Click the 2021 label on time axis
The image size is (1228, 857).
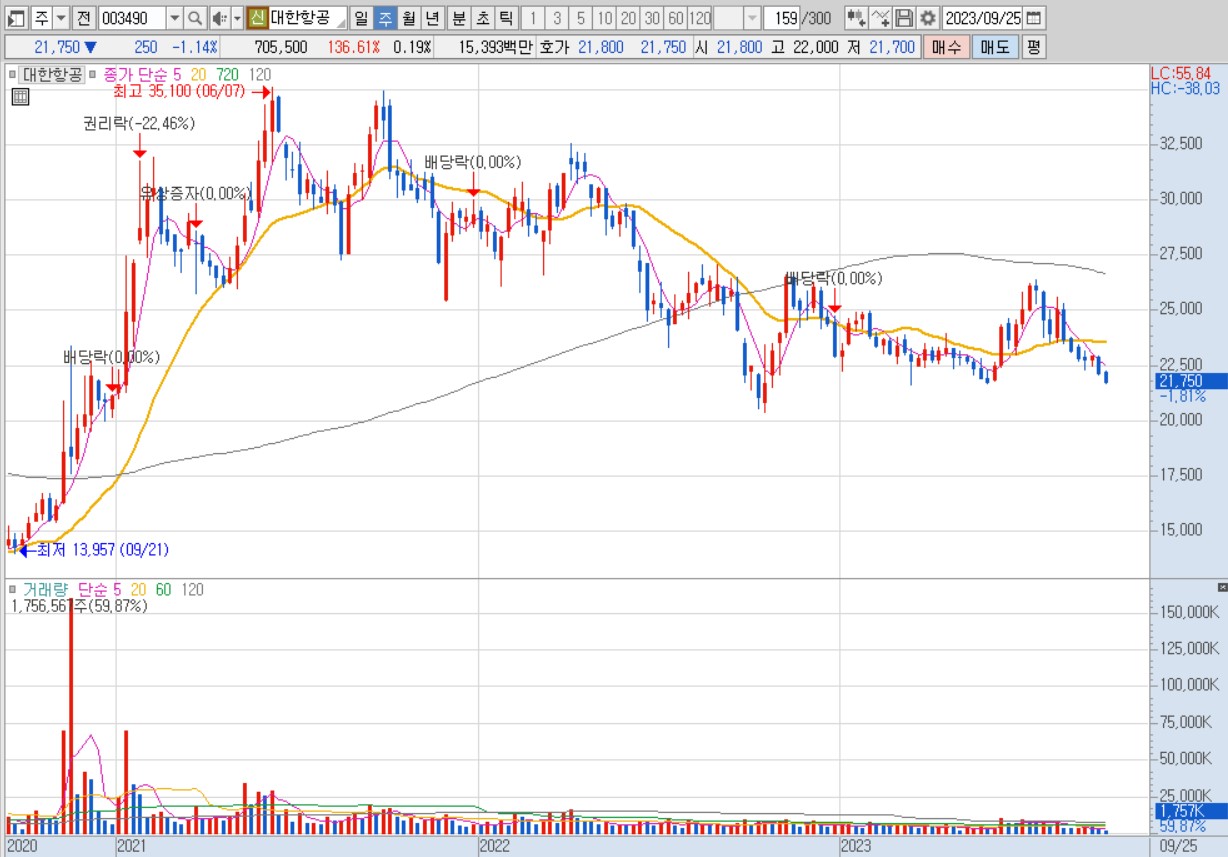tap(134, 846)
